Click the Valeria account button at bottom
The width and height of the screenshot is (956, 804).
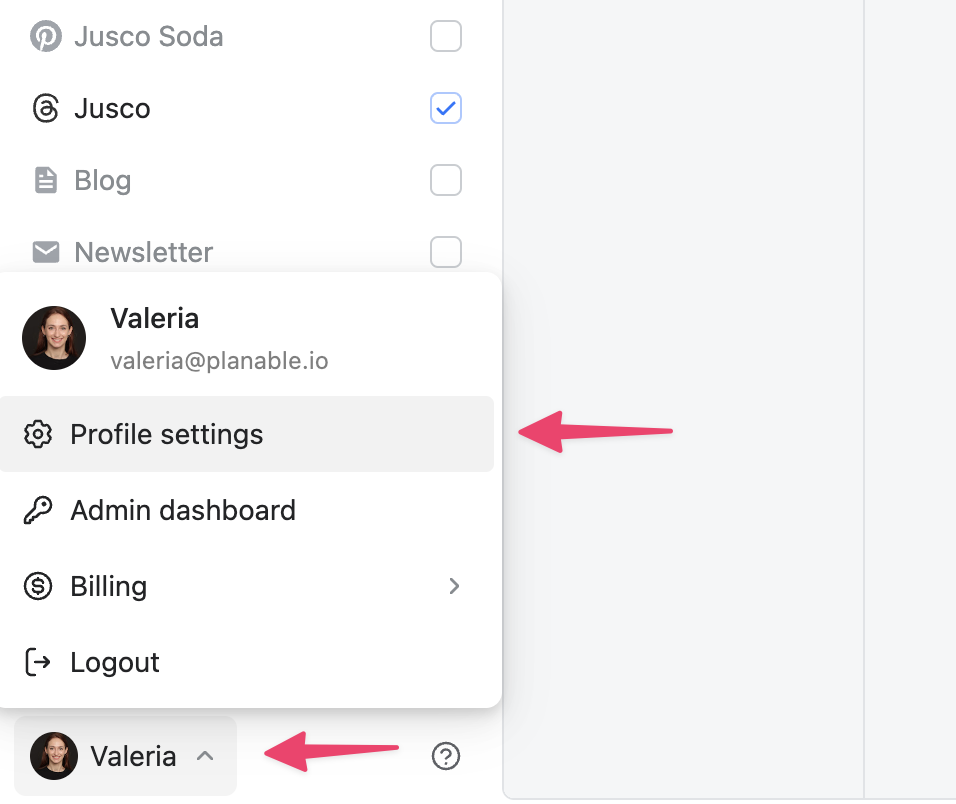click(x=125, y=756)
